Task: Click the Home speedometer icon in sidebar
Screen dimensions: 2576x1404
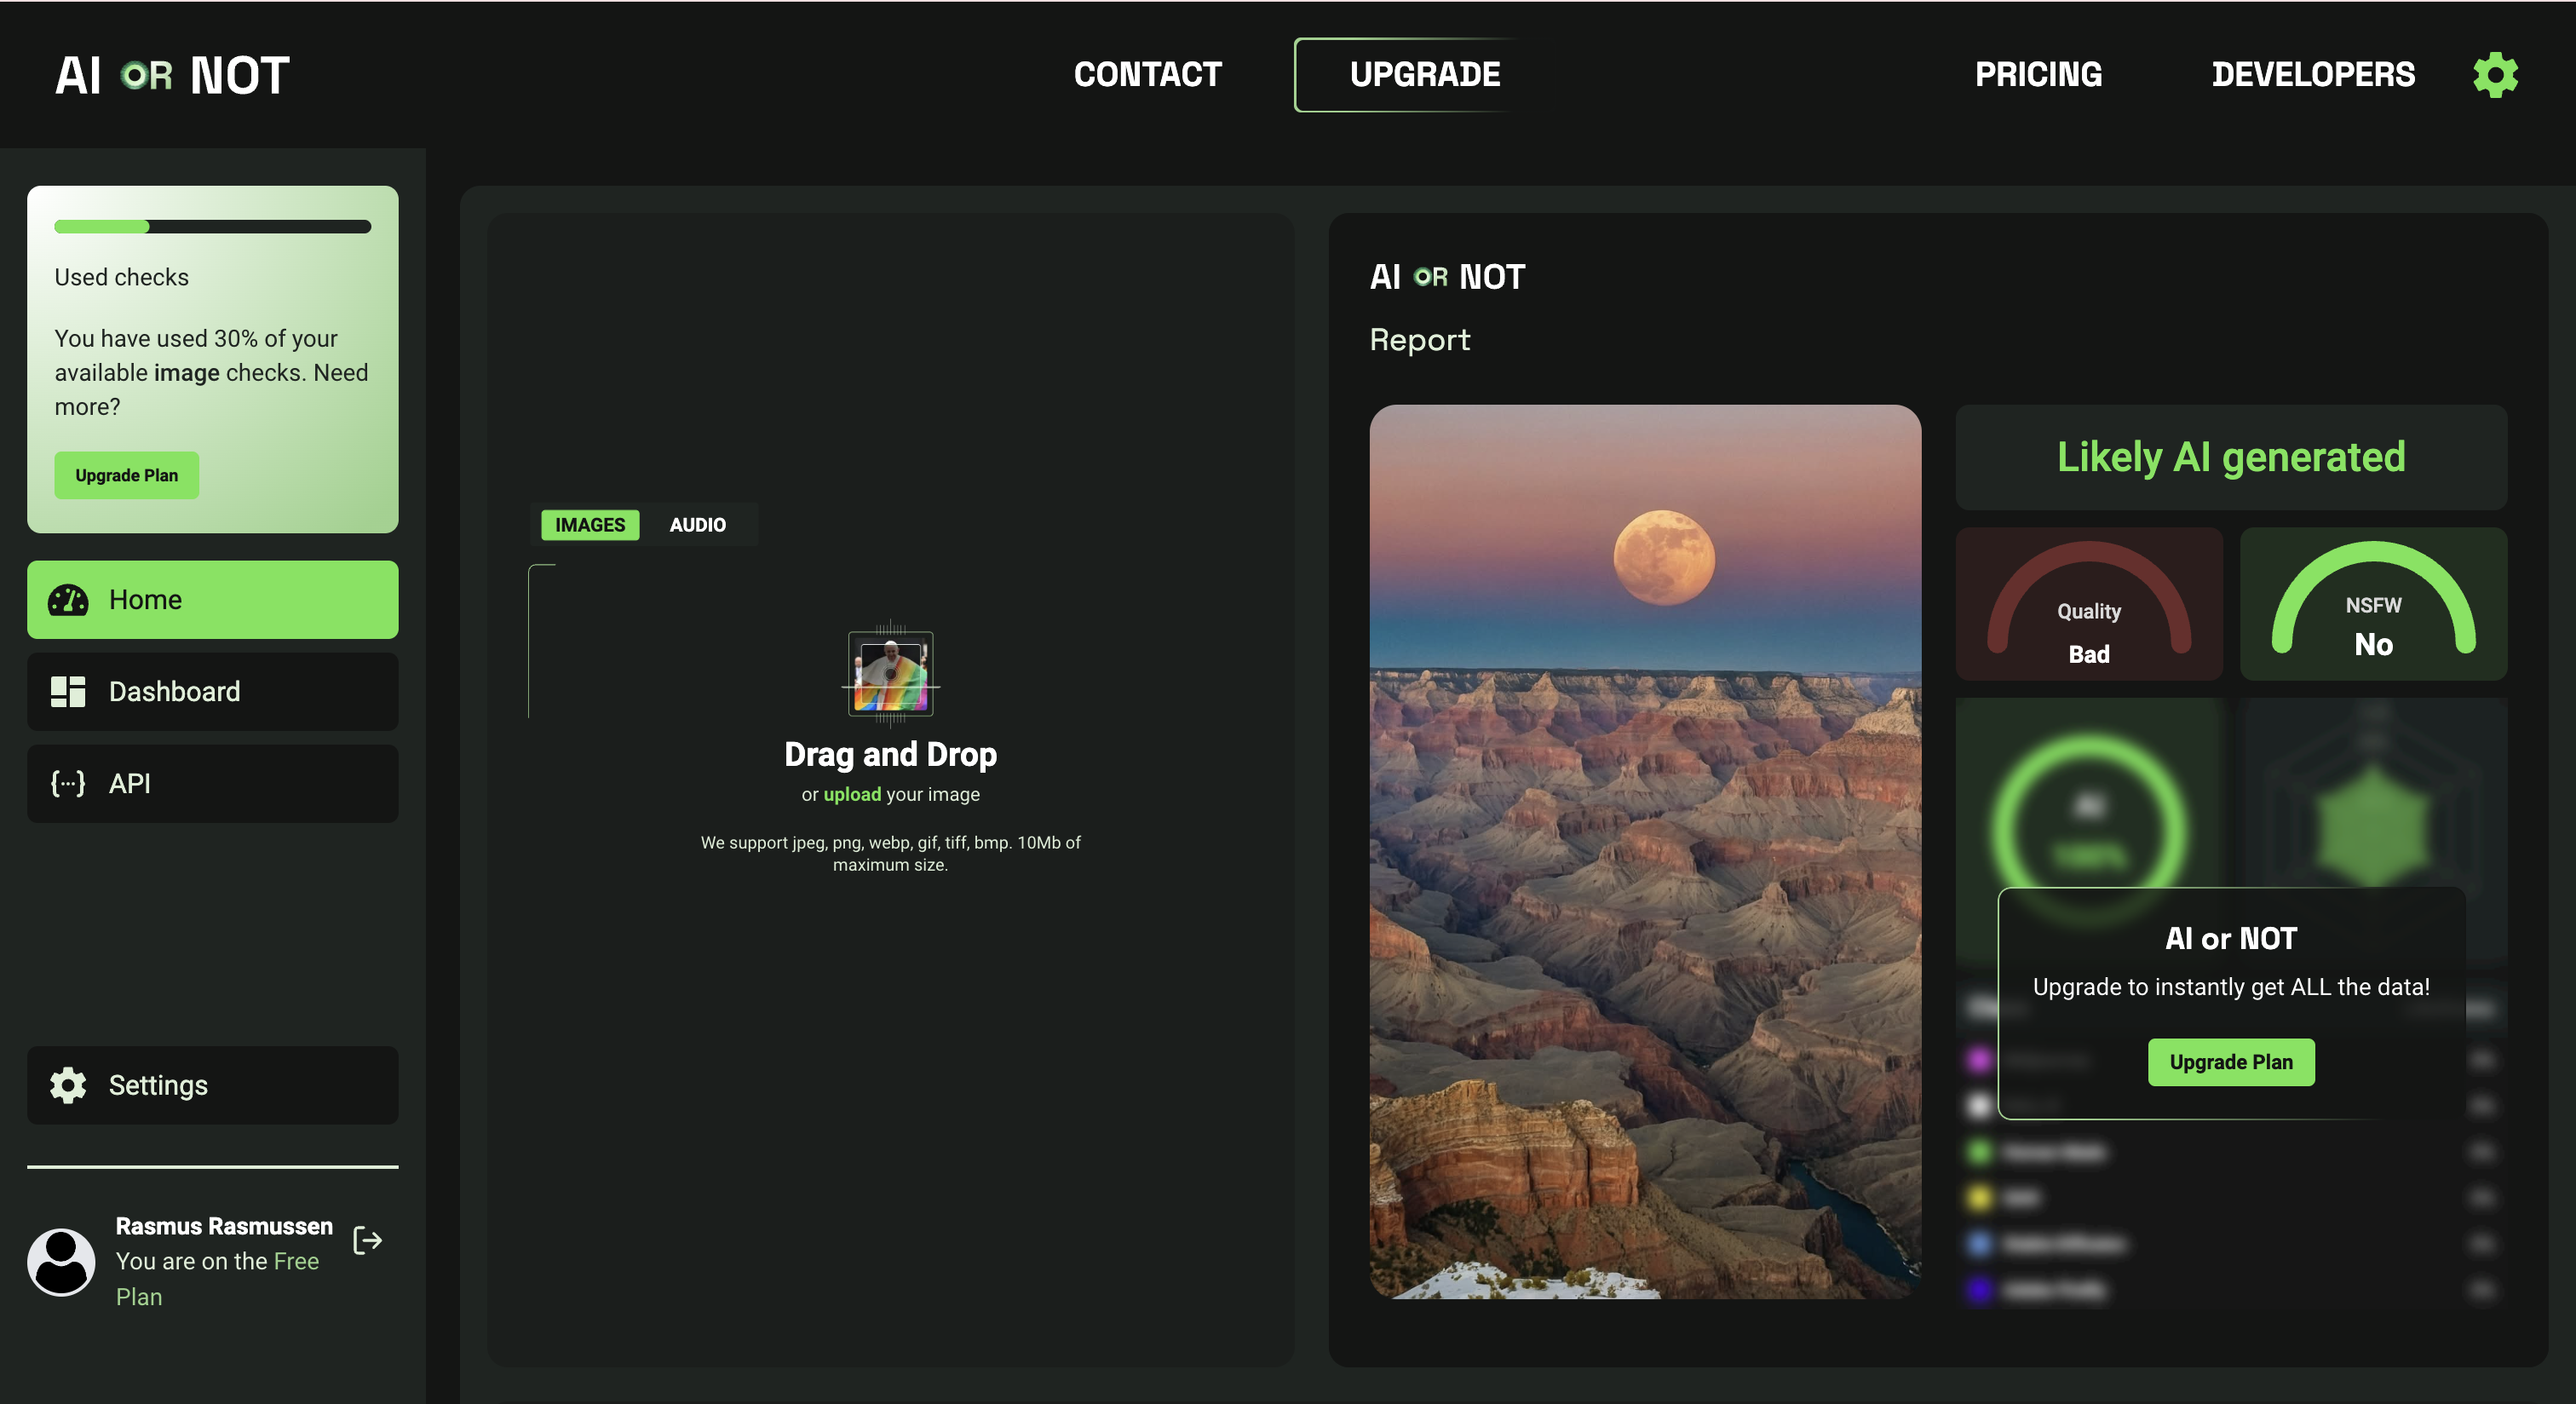Action: coord(68,600)
